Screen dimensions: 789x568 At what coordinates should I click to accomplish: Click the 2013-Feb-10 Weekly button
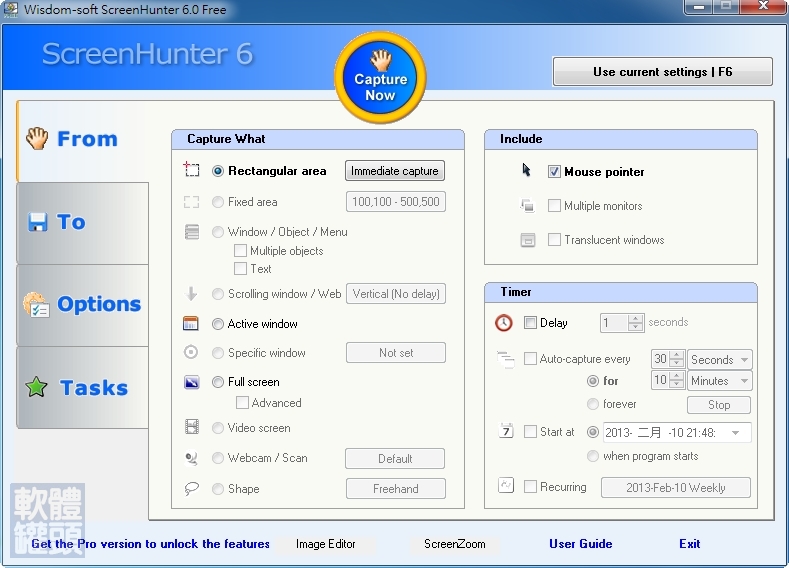[676, 488]
